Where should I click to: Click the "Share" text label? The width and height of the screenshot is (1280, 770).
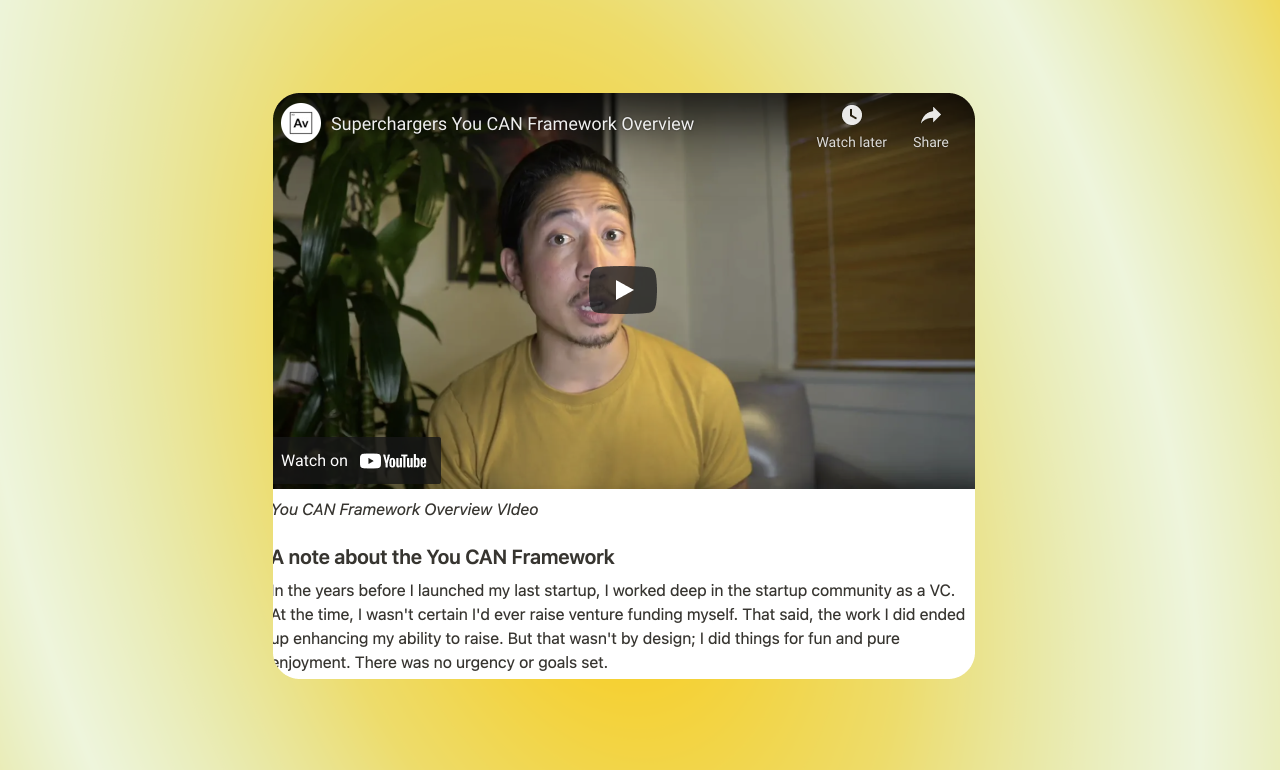(x=931, y=142)
